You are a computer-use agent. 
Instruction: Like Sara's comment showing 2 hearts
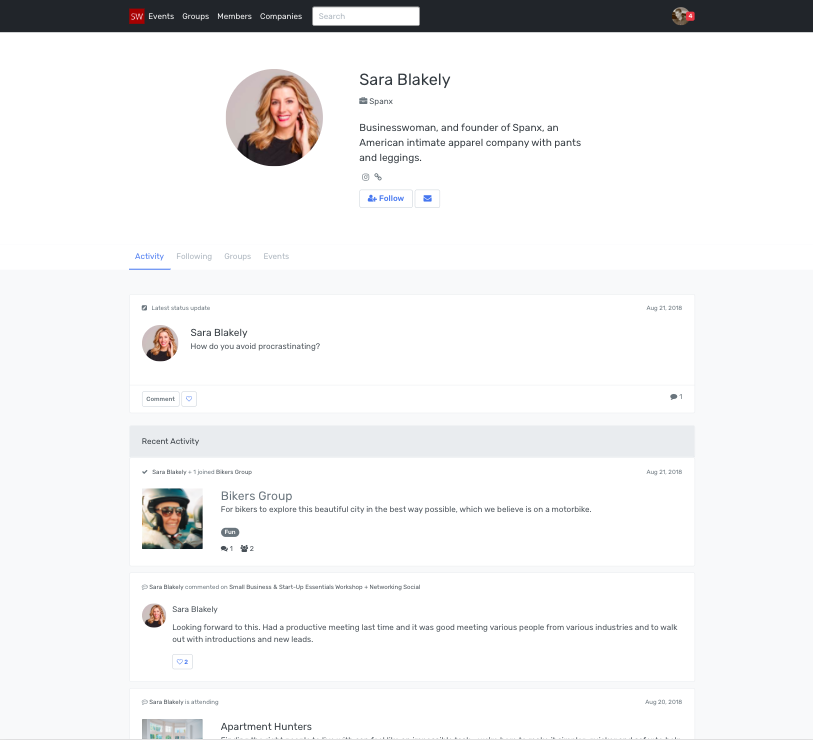[183, 662]
